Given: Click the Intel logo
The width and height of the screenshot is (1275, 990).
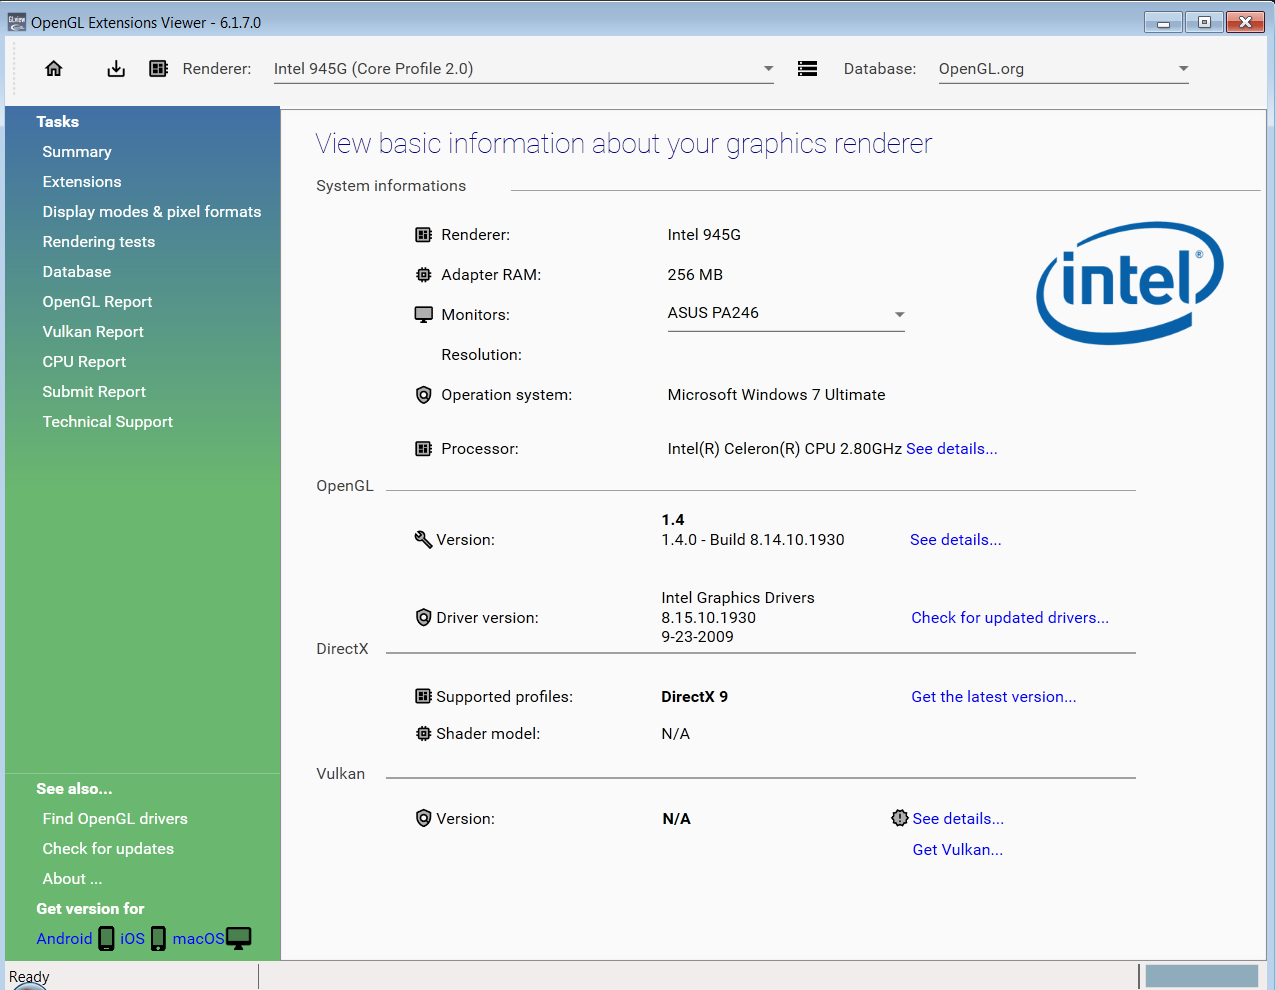Looking at the screenshot, I should pos(1130,283).
